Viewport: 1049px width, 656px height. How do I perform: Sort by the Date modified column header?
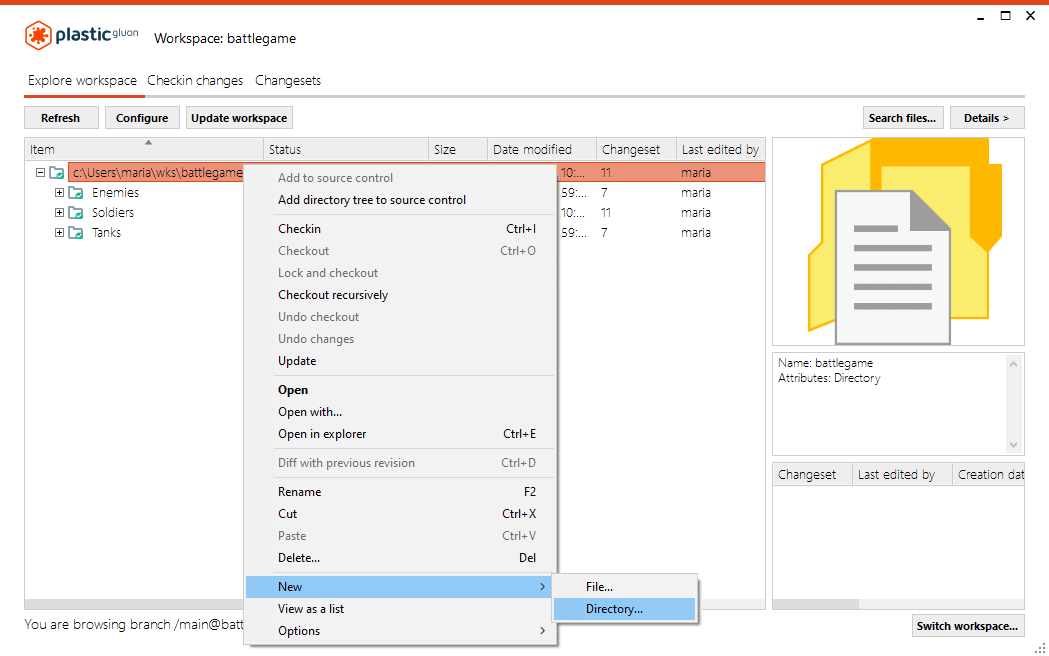click(x=542, y=149)
